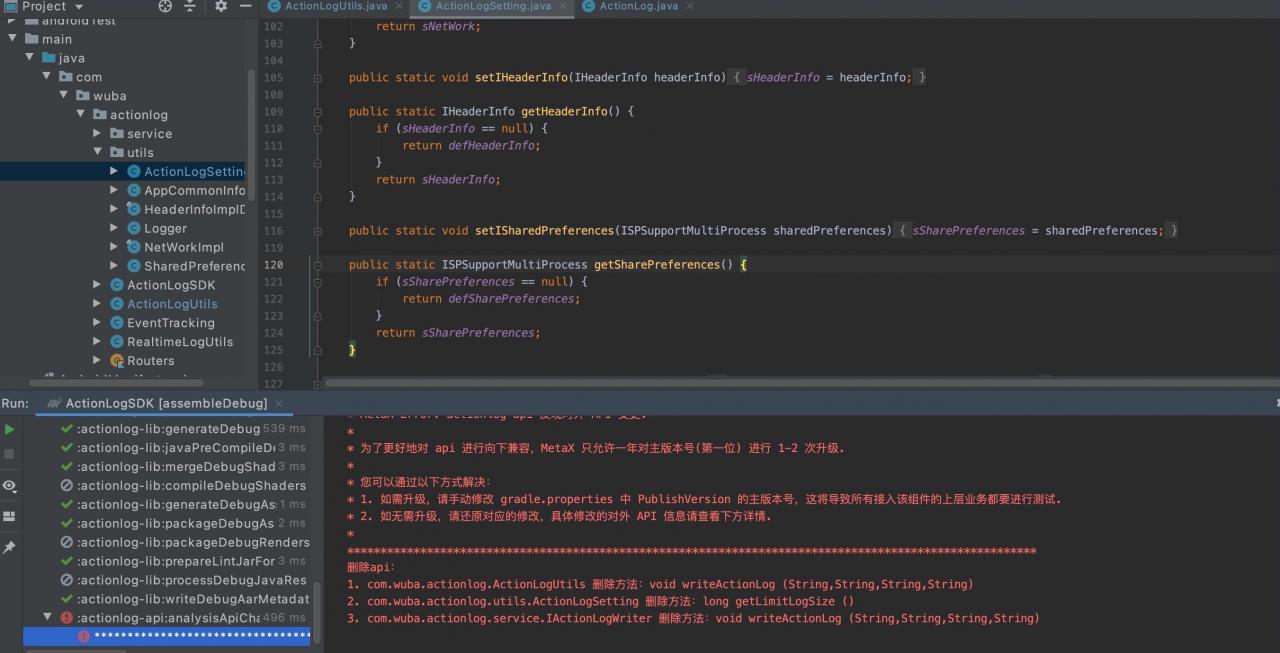1280x653 pixels.
Task: Rerun the build with the green play icon
Action: [9, 429]
